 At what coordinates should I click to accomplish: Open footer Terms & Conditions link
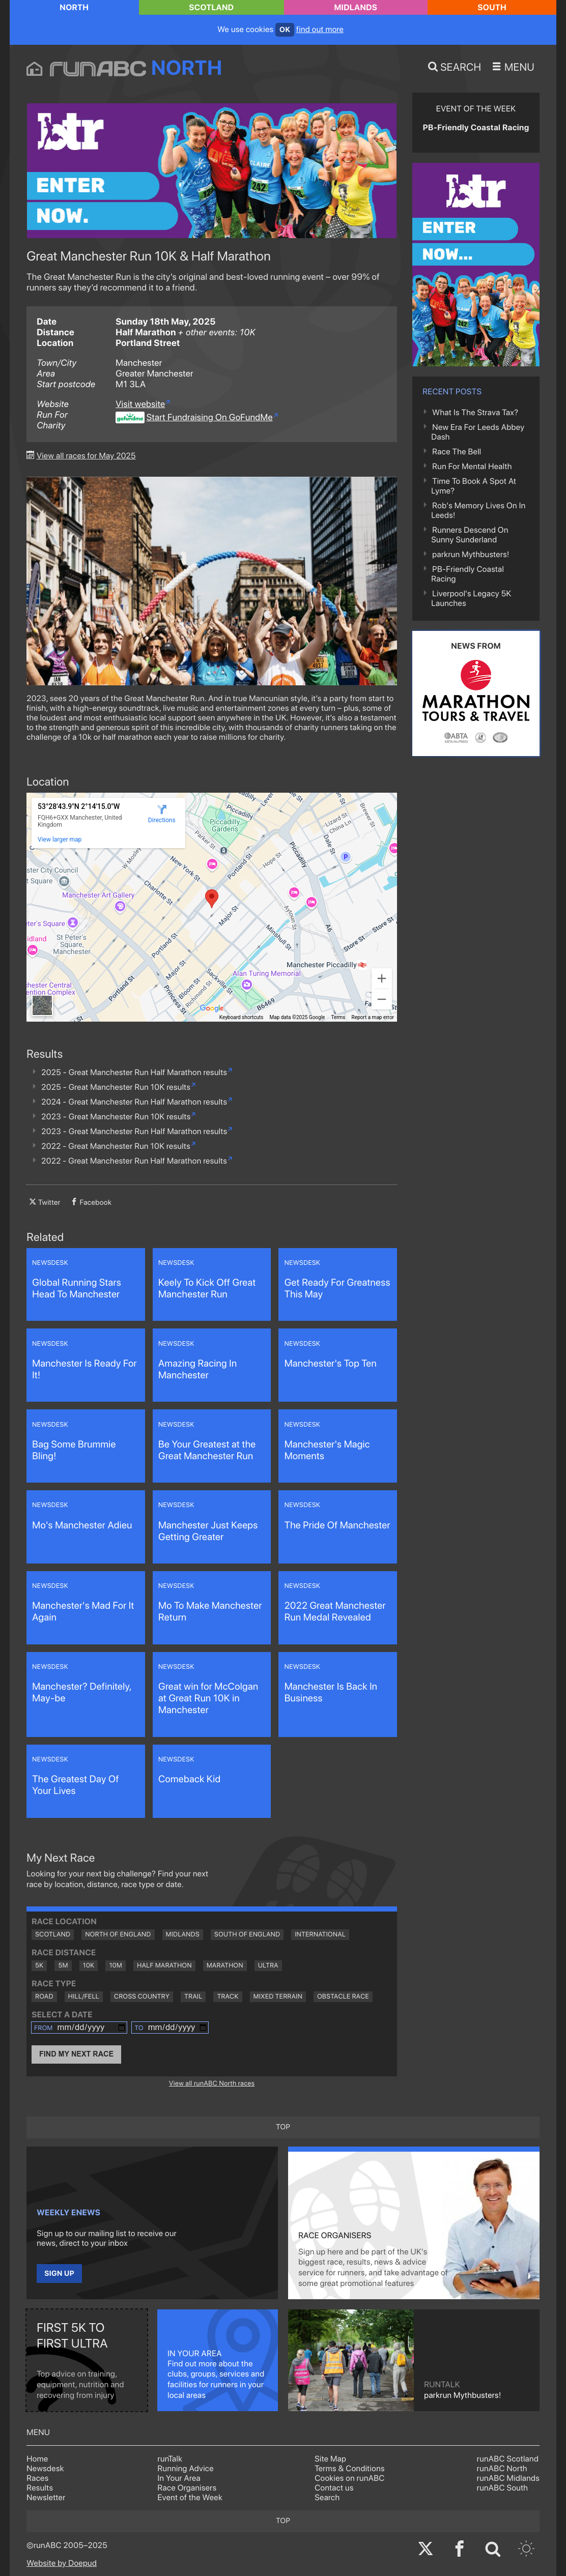pyautogui.click(x=349, y=2468)
